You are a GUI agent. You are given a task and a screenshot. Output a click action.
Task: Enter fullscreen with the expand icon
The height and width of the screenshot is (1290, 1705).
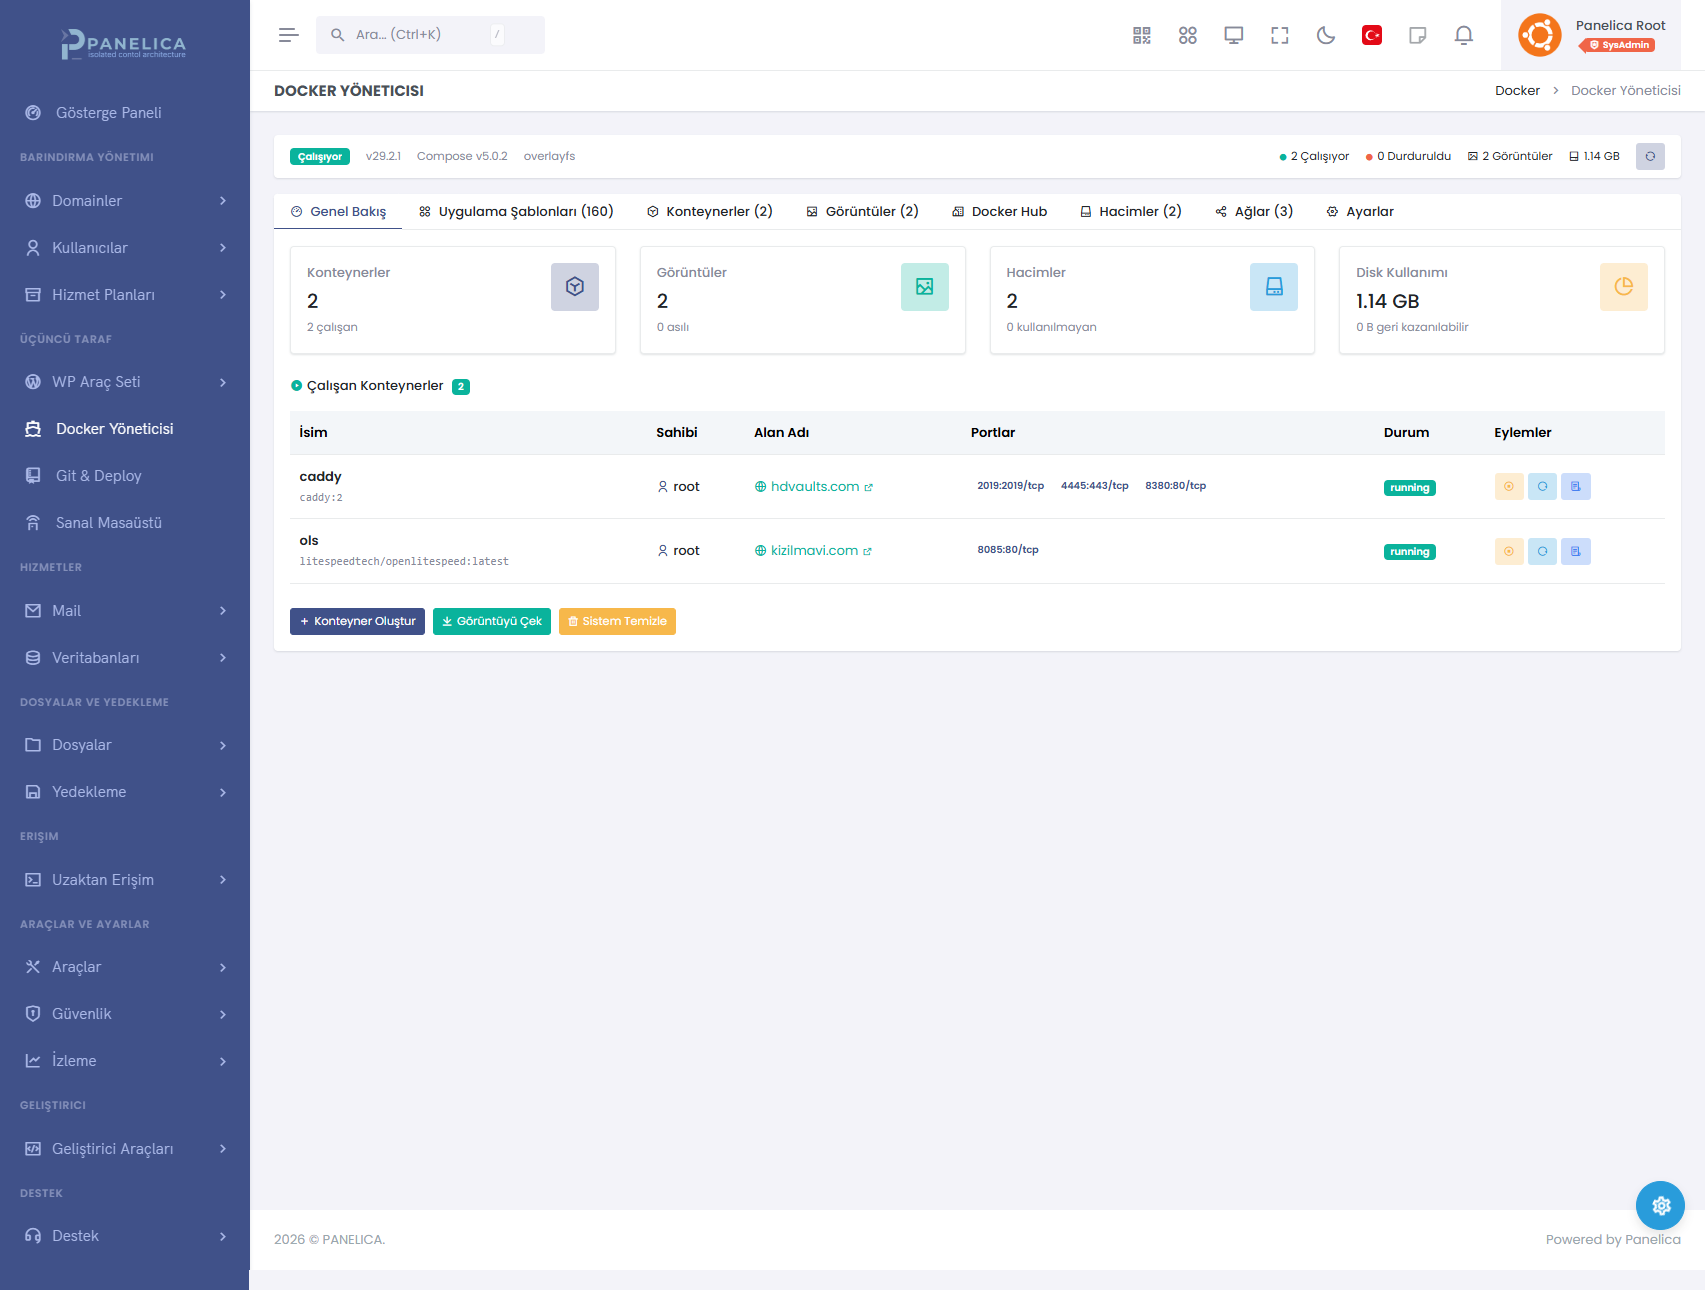[1279, 35]
